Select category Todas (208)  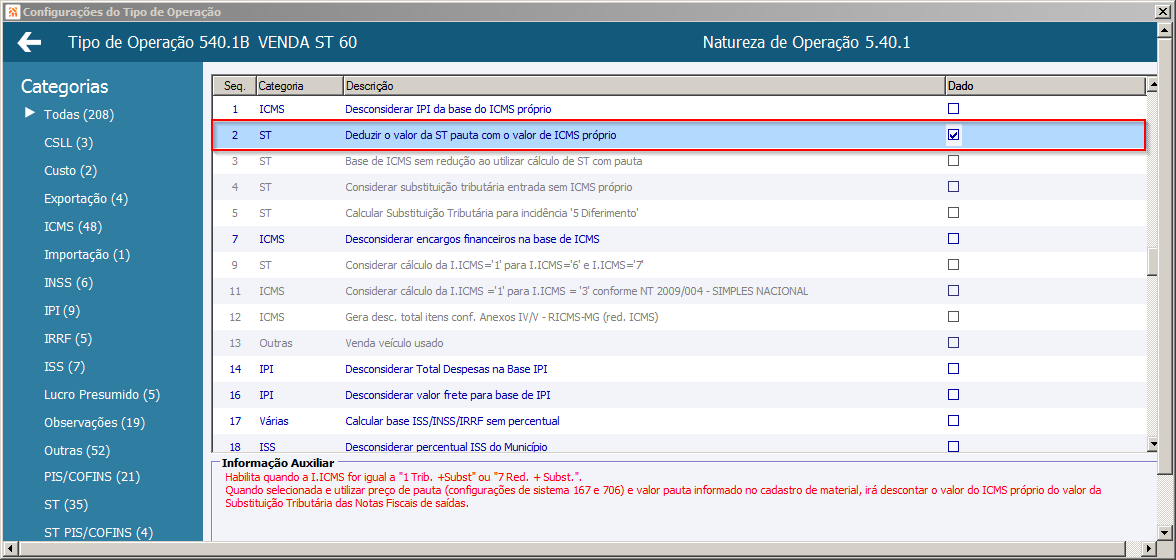pos(79,115)
